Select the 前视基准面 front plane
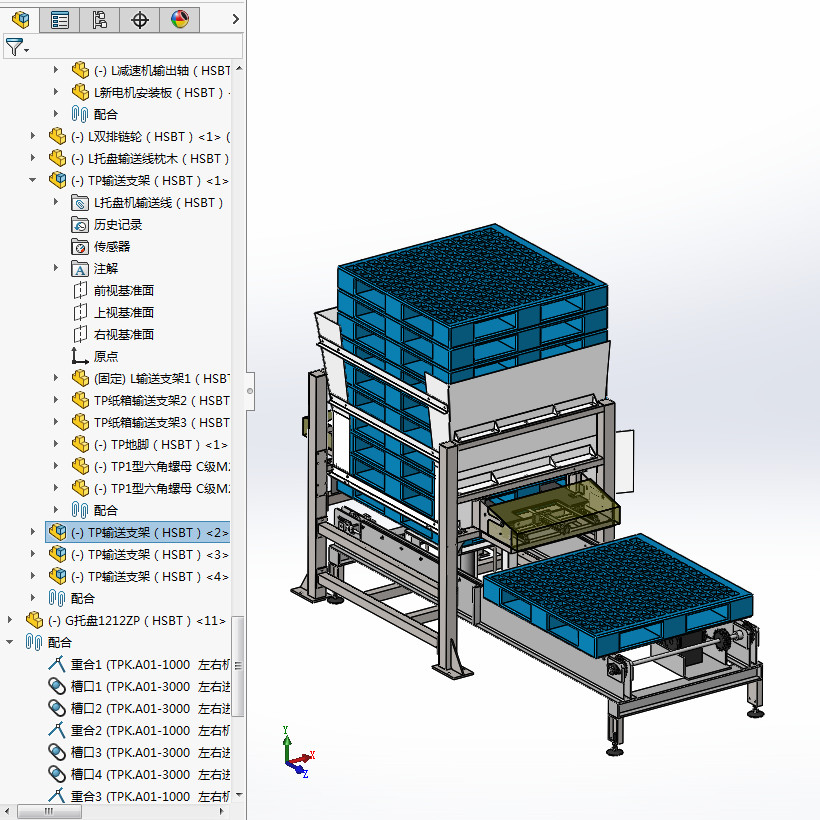This screenshot has height=820, width=820. 123,291
